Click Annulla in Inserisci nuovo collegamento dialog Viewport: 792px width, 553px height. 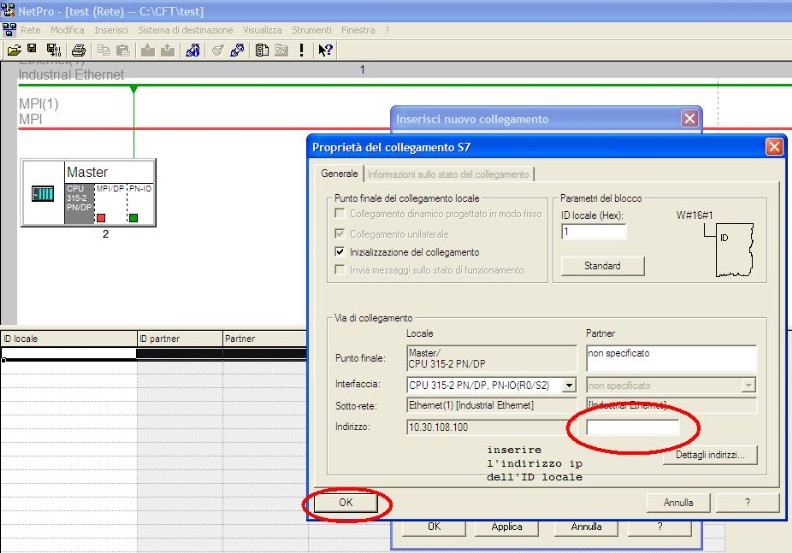pos(585,527)
